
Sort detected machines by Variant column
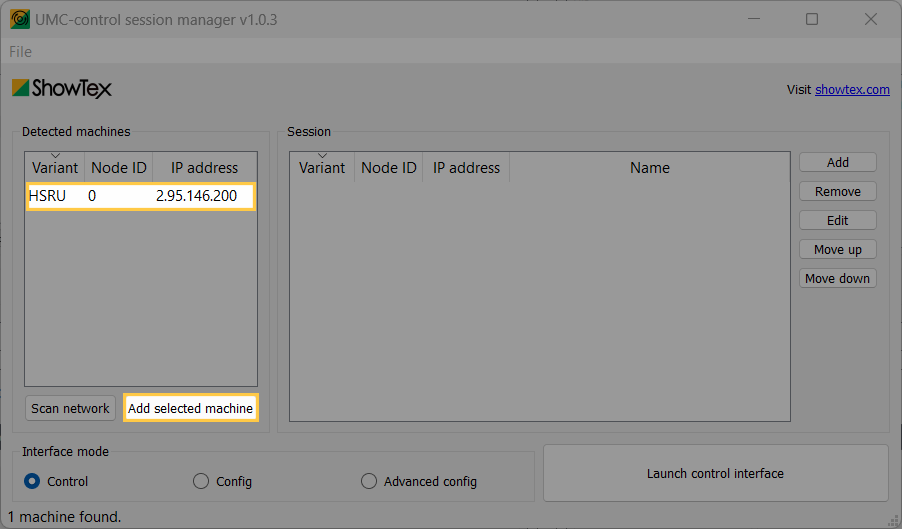pyautogui.click(x=55, y=167)
